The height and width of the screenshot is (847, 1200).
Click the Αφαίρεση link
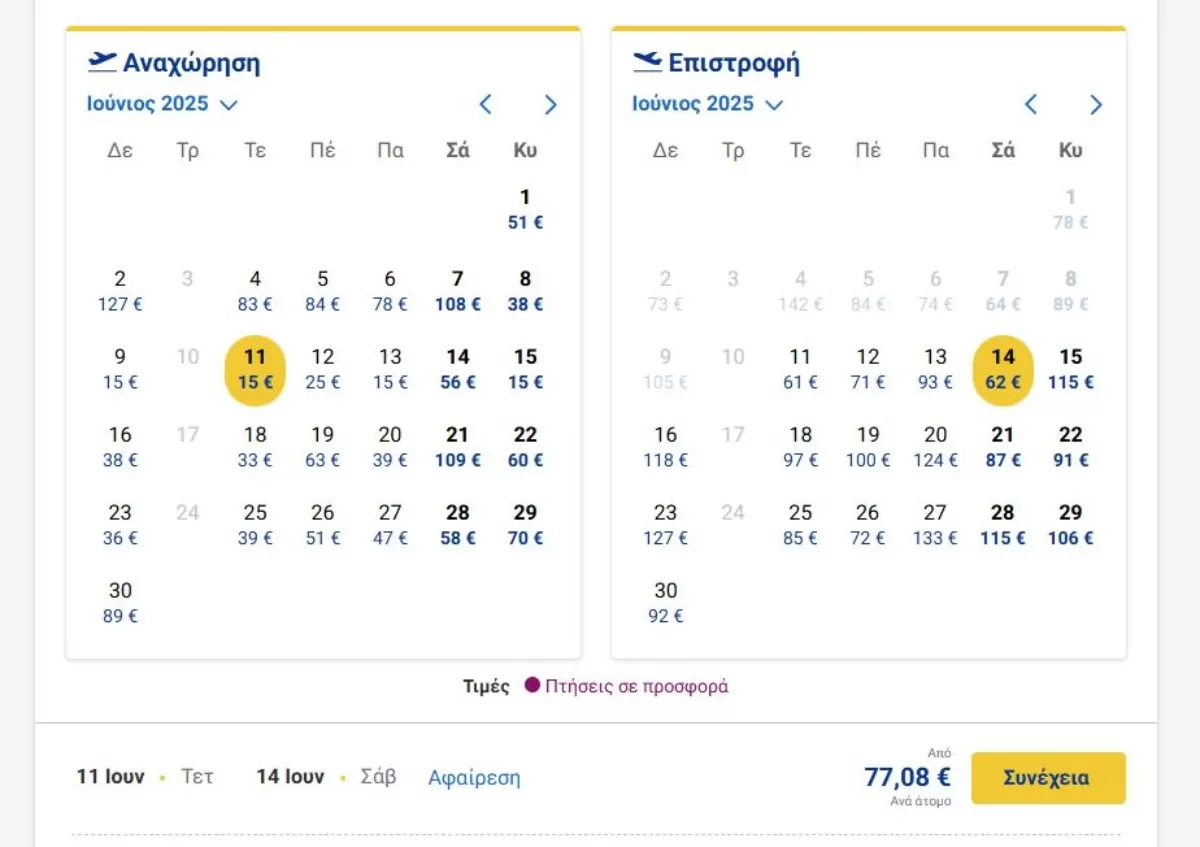pyautogui.click(x=474, y=777)
